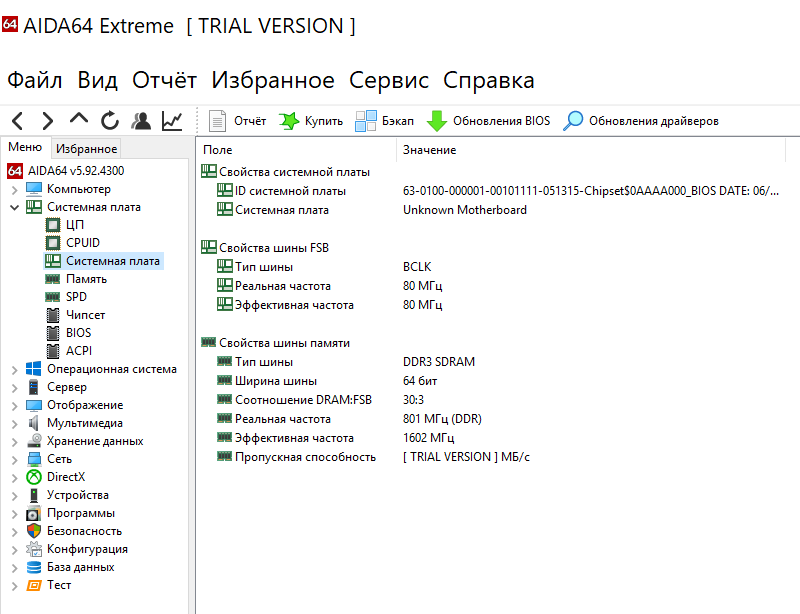Click the Хранение данных drive icon

click(x=34, y=440)
